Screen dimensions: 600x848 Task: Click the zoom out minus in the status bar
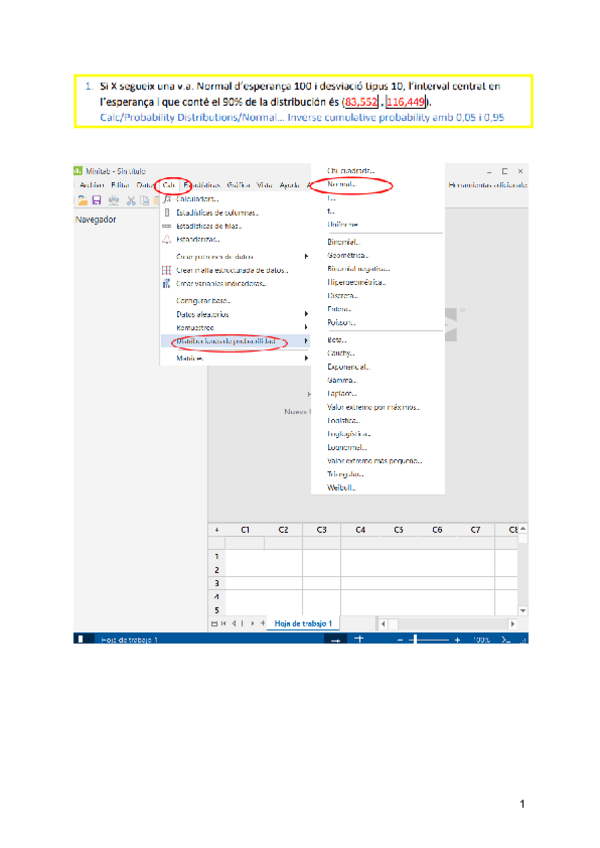[400, 640]
